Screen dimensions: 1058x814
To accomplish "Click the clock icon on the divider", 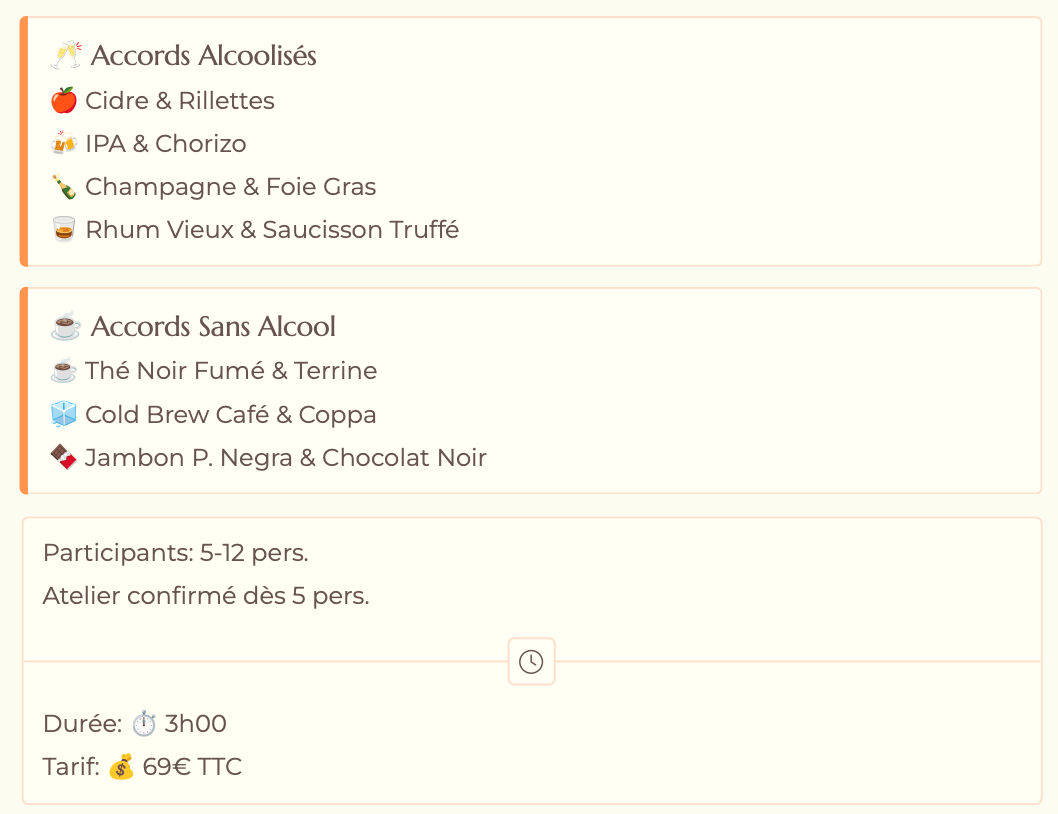I will [531, 662].
